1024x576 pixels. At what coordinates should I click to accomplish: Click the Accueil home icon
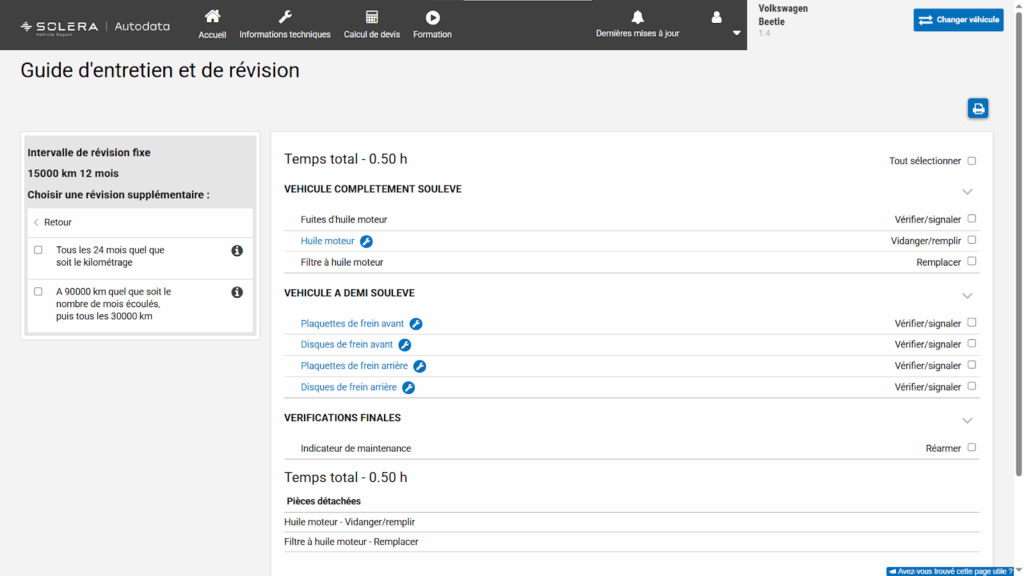pyautogui.click(x=212, y=16)
